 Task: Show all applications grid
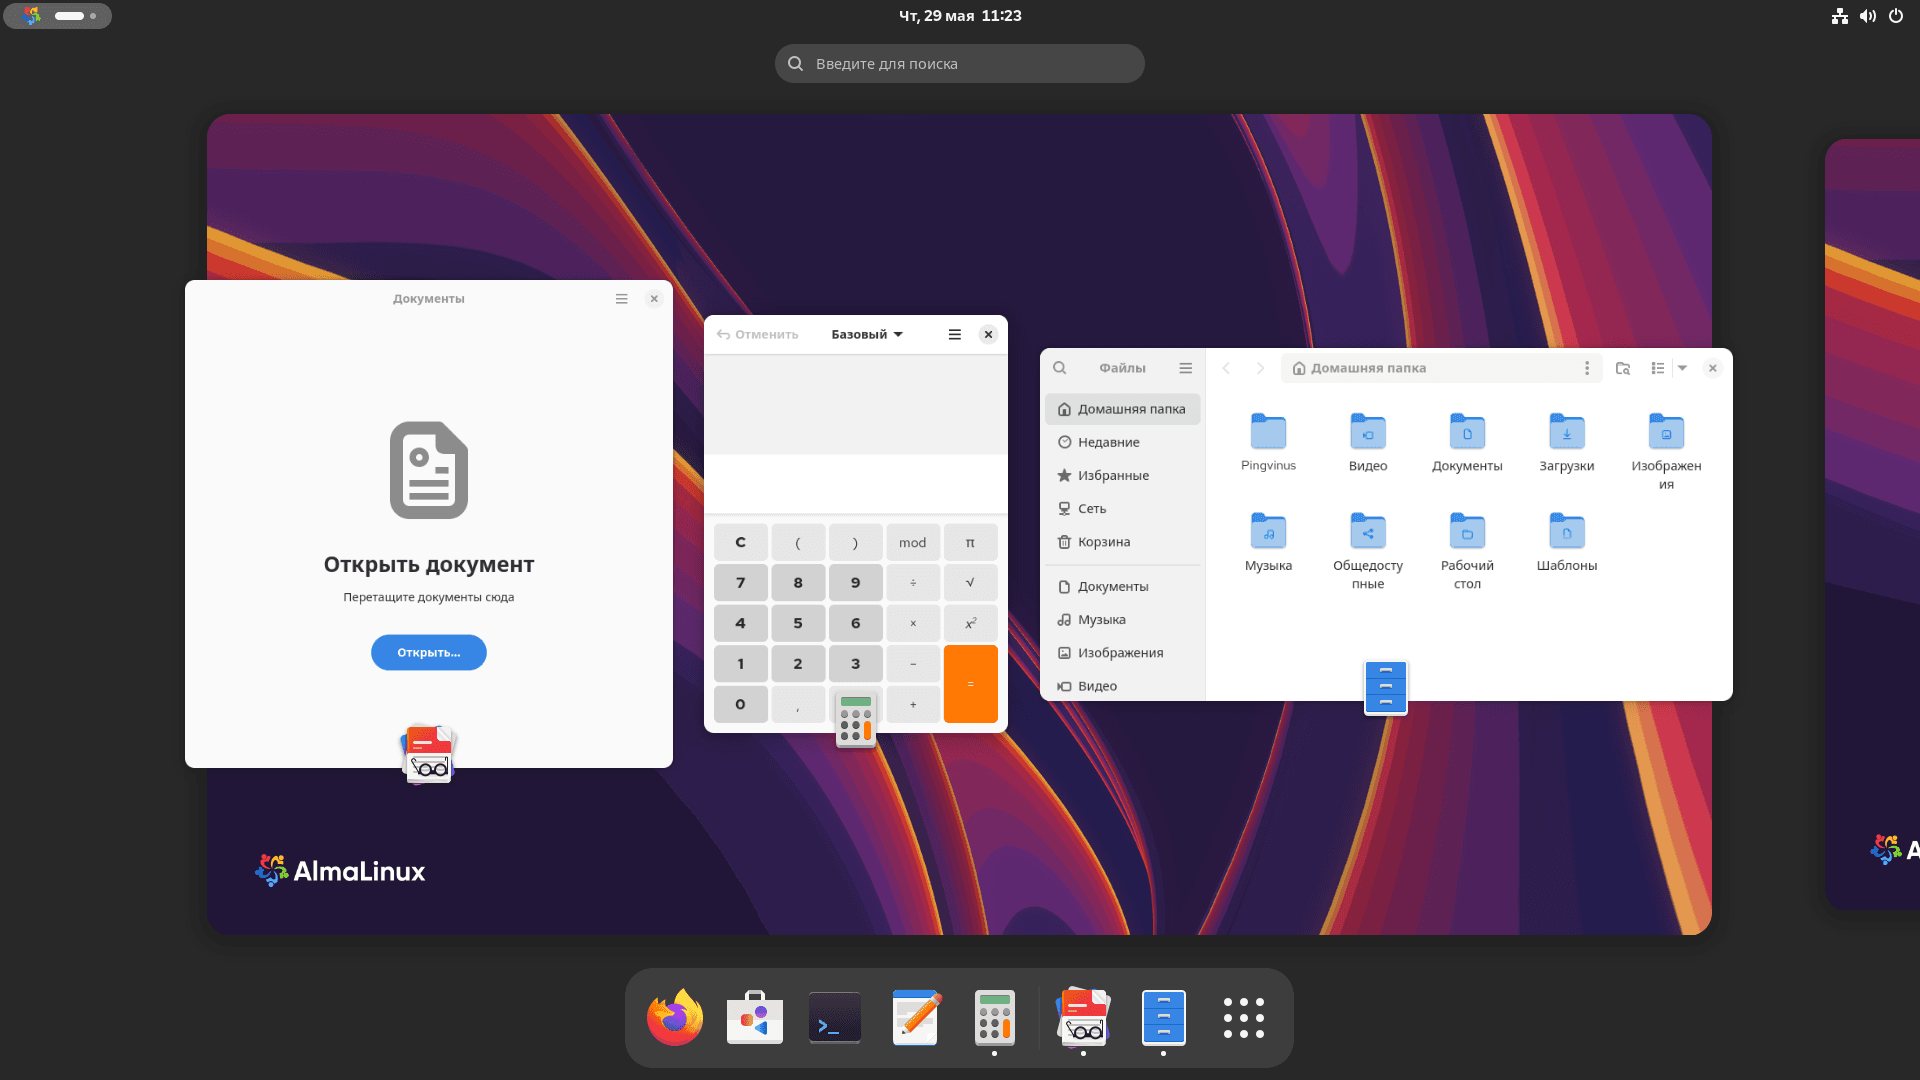tap(1243, 1018)
